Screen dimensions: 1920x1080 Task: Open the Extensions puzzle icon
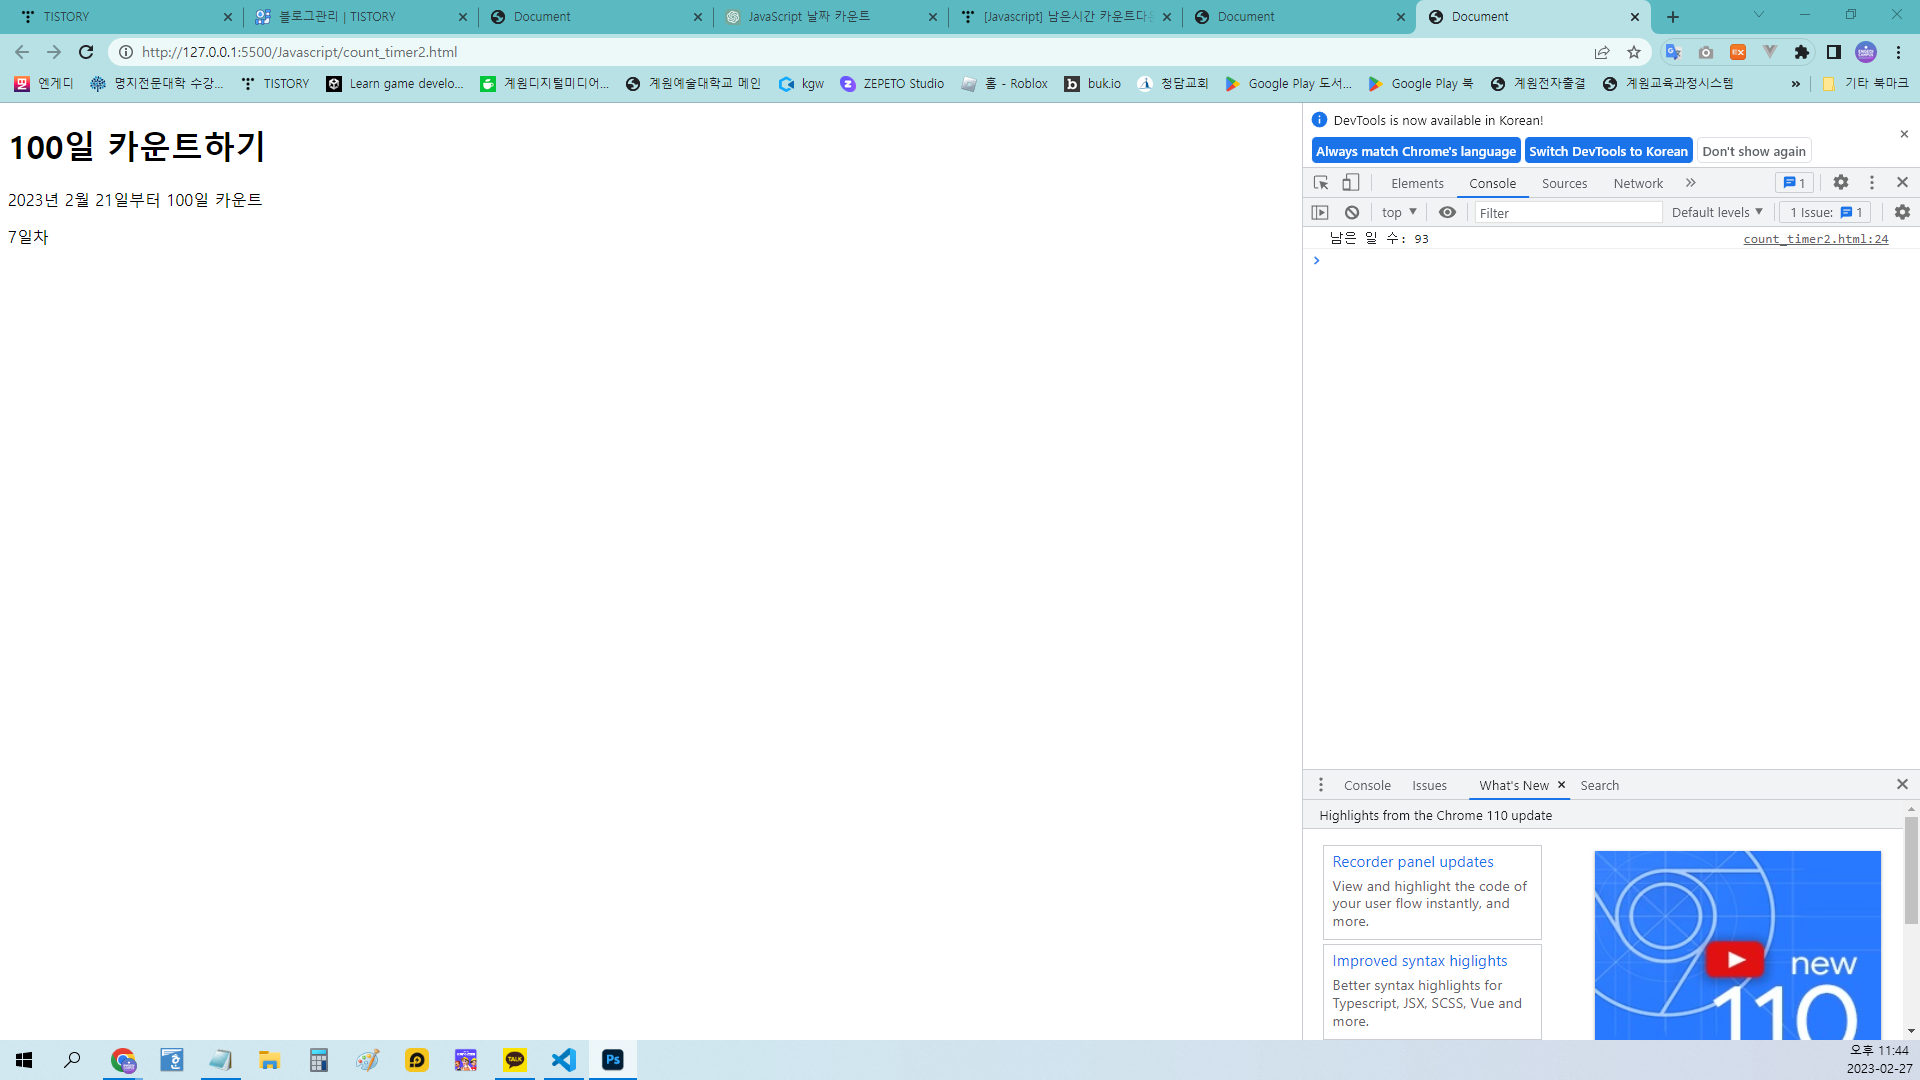[1802, 52]
